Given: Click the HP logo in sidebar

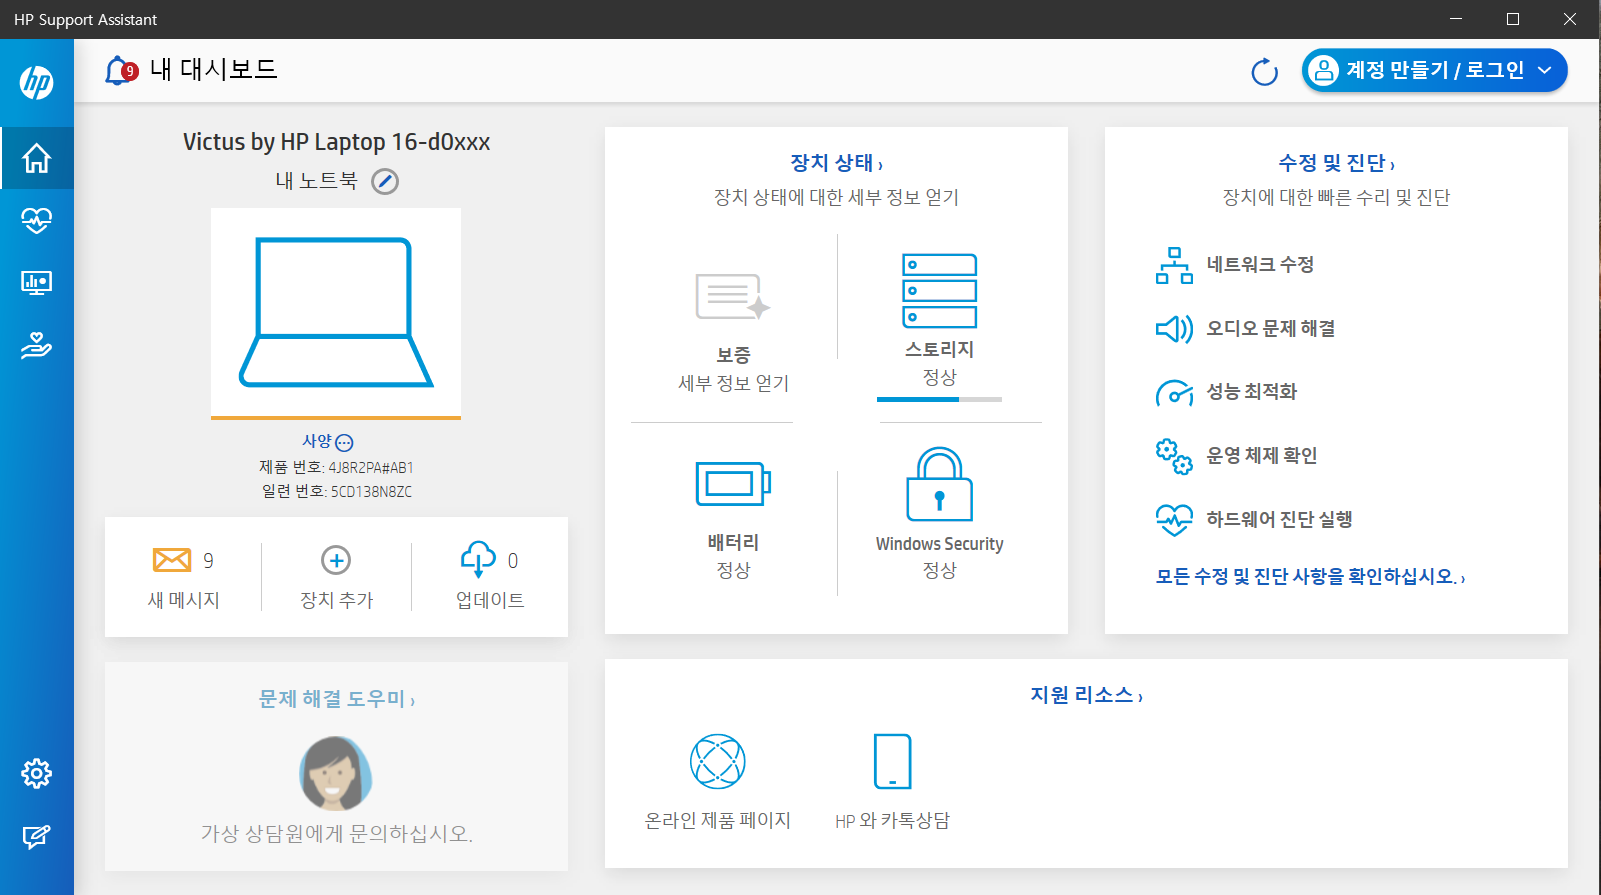Looking at the screenshot, I should coord(37,82).
